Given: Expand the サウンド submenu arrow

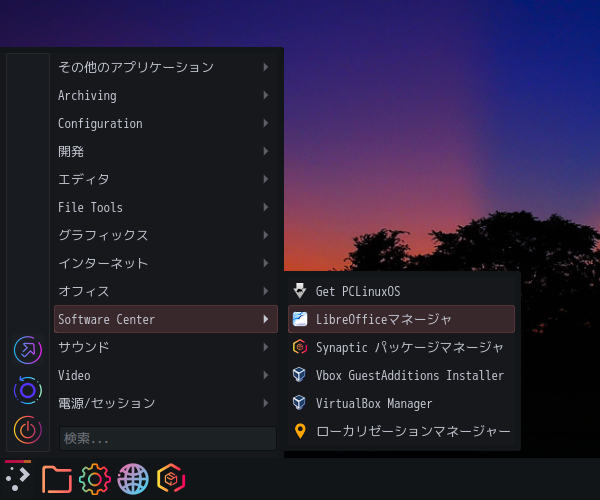Looking at the screenshot, I should click(x=266, y=347).
